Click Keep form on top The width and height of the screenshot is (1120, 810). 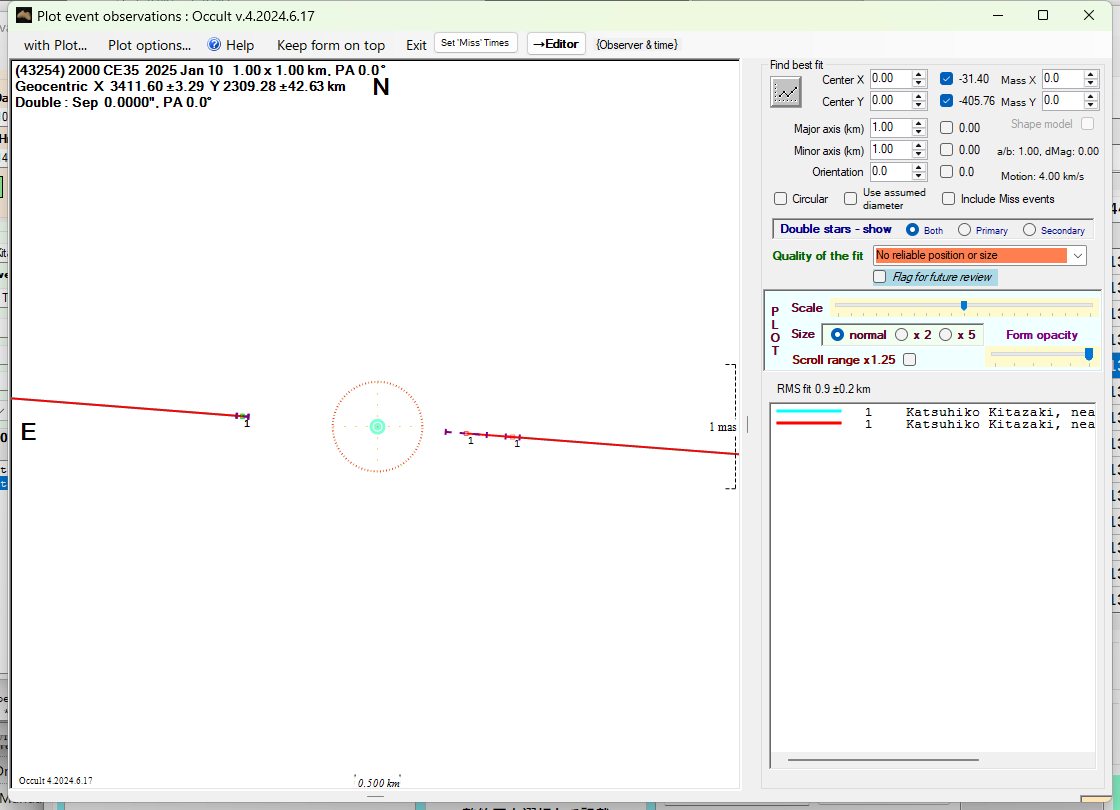pyautogui.click(x=330, y=45)
